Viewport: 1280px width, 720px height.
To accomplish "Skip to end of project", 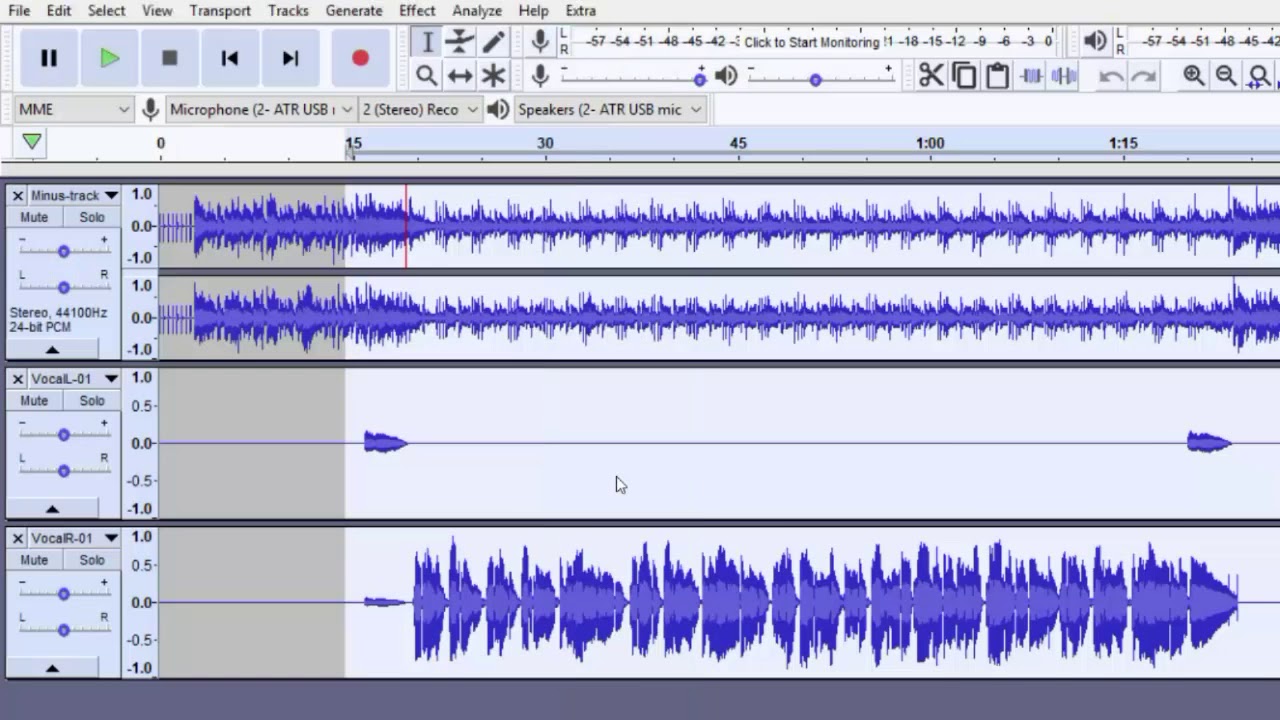I will [x=290, y=59].
